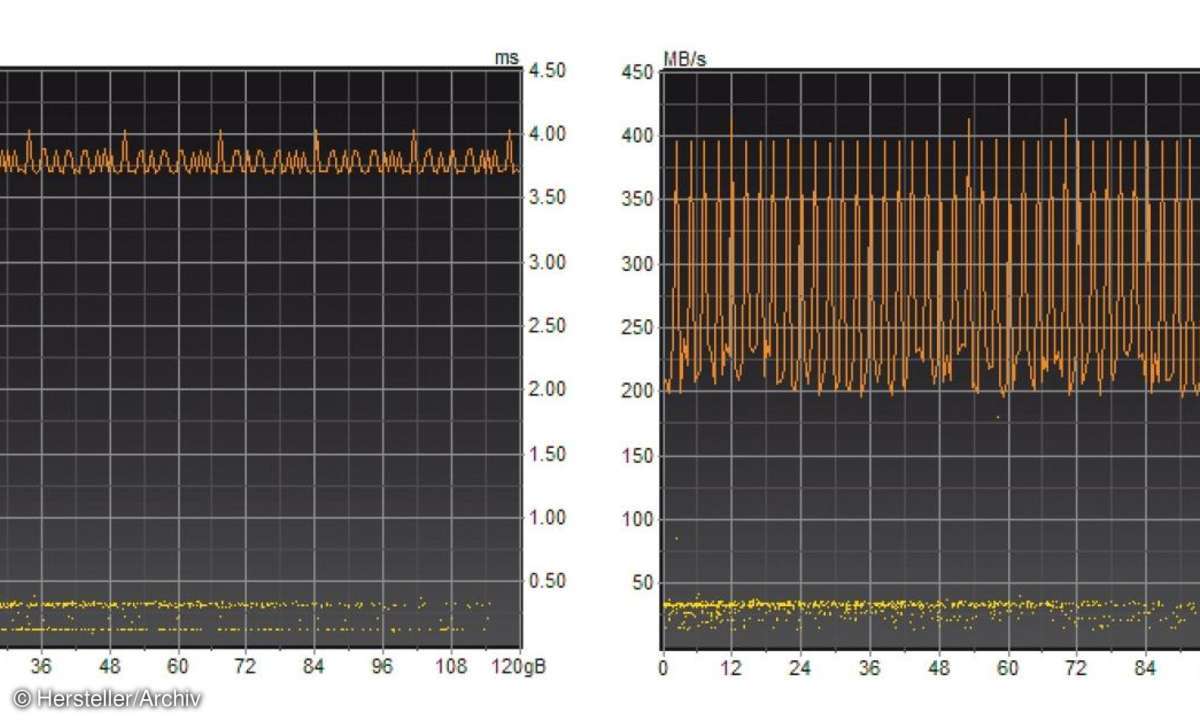Select the 72 label on the ms graph
Viewport: 1200px width, 720px height.
[246, 665]
